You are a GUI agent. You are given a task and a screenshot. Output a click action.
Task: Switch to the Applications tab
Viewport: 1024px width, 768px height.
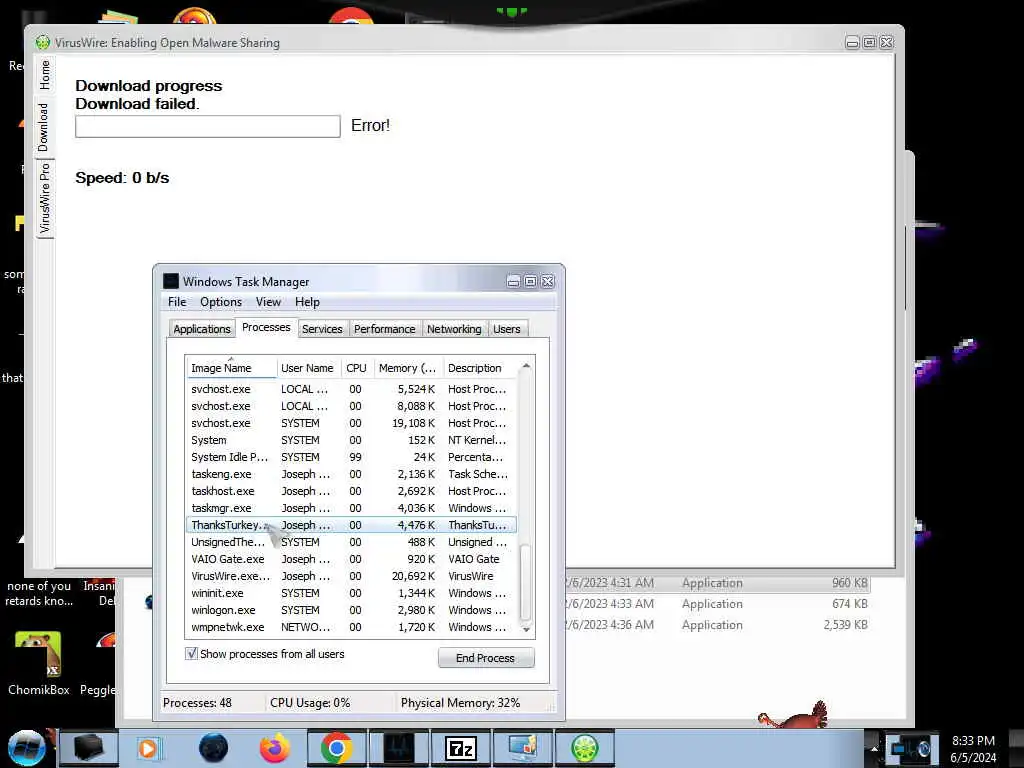[x=202, y=328]
